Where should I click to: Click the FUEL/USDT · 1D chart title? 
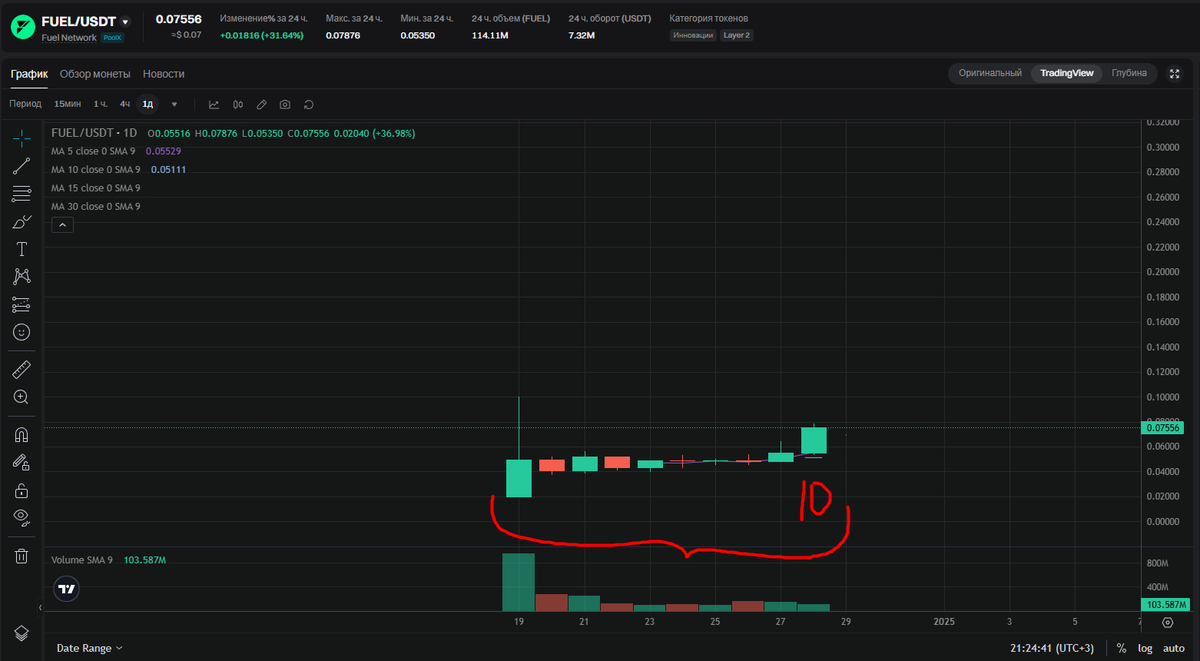94,133
